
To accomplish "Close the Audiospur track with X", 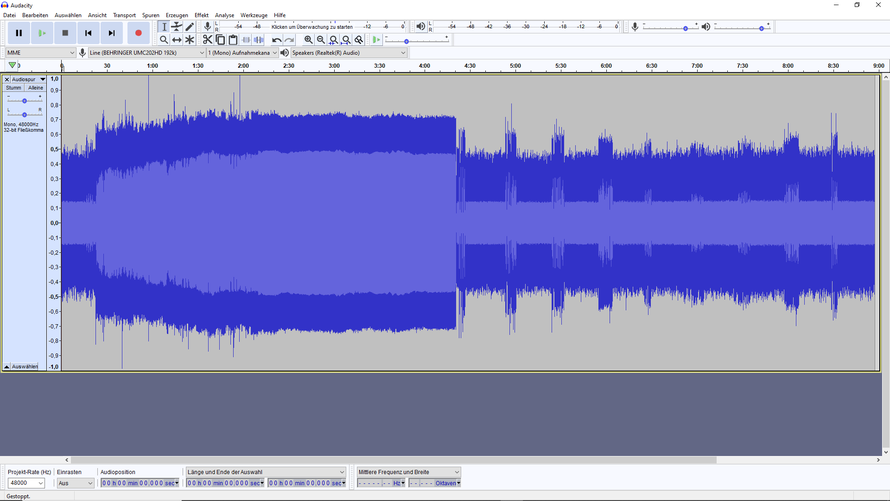I will pyautogui.click(x=7, y=79).
